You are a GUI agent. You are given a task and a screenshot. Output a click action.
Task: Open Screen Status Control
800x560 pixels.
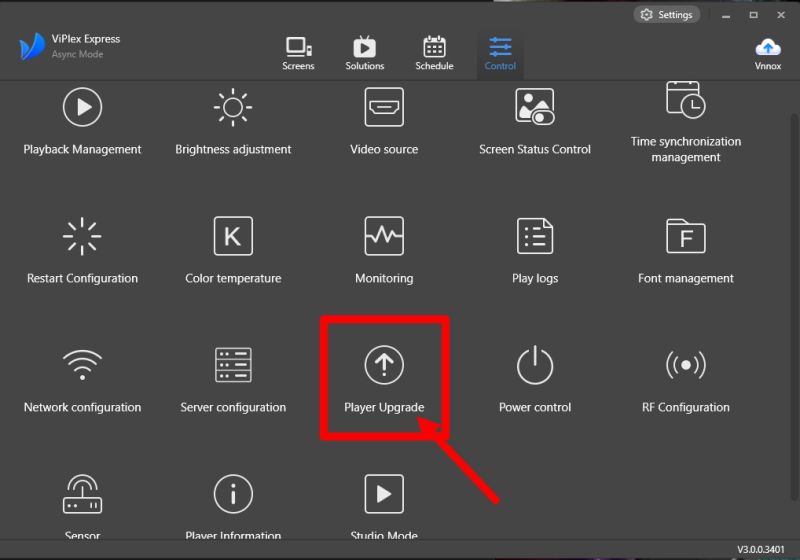(x=535, y=107)
